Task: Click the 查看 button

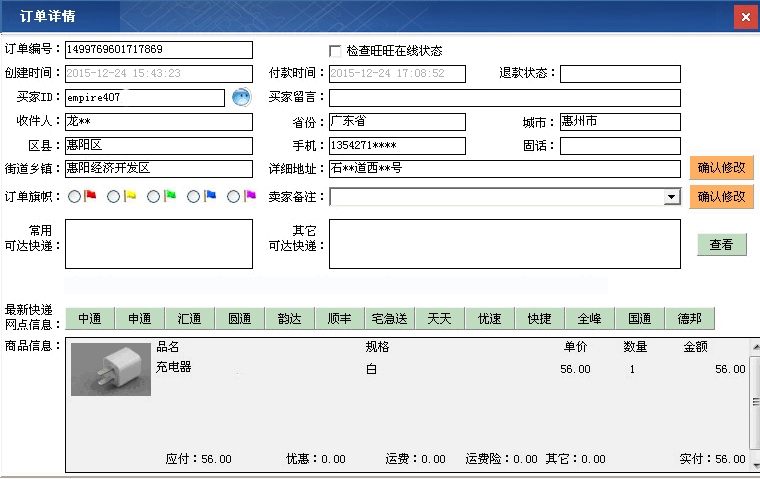Action: click(x=721, y=244)
